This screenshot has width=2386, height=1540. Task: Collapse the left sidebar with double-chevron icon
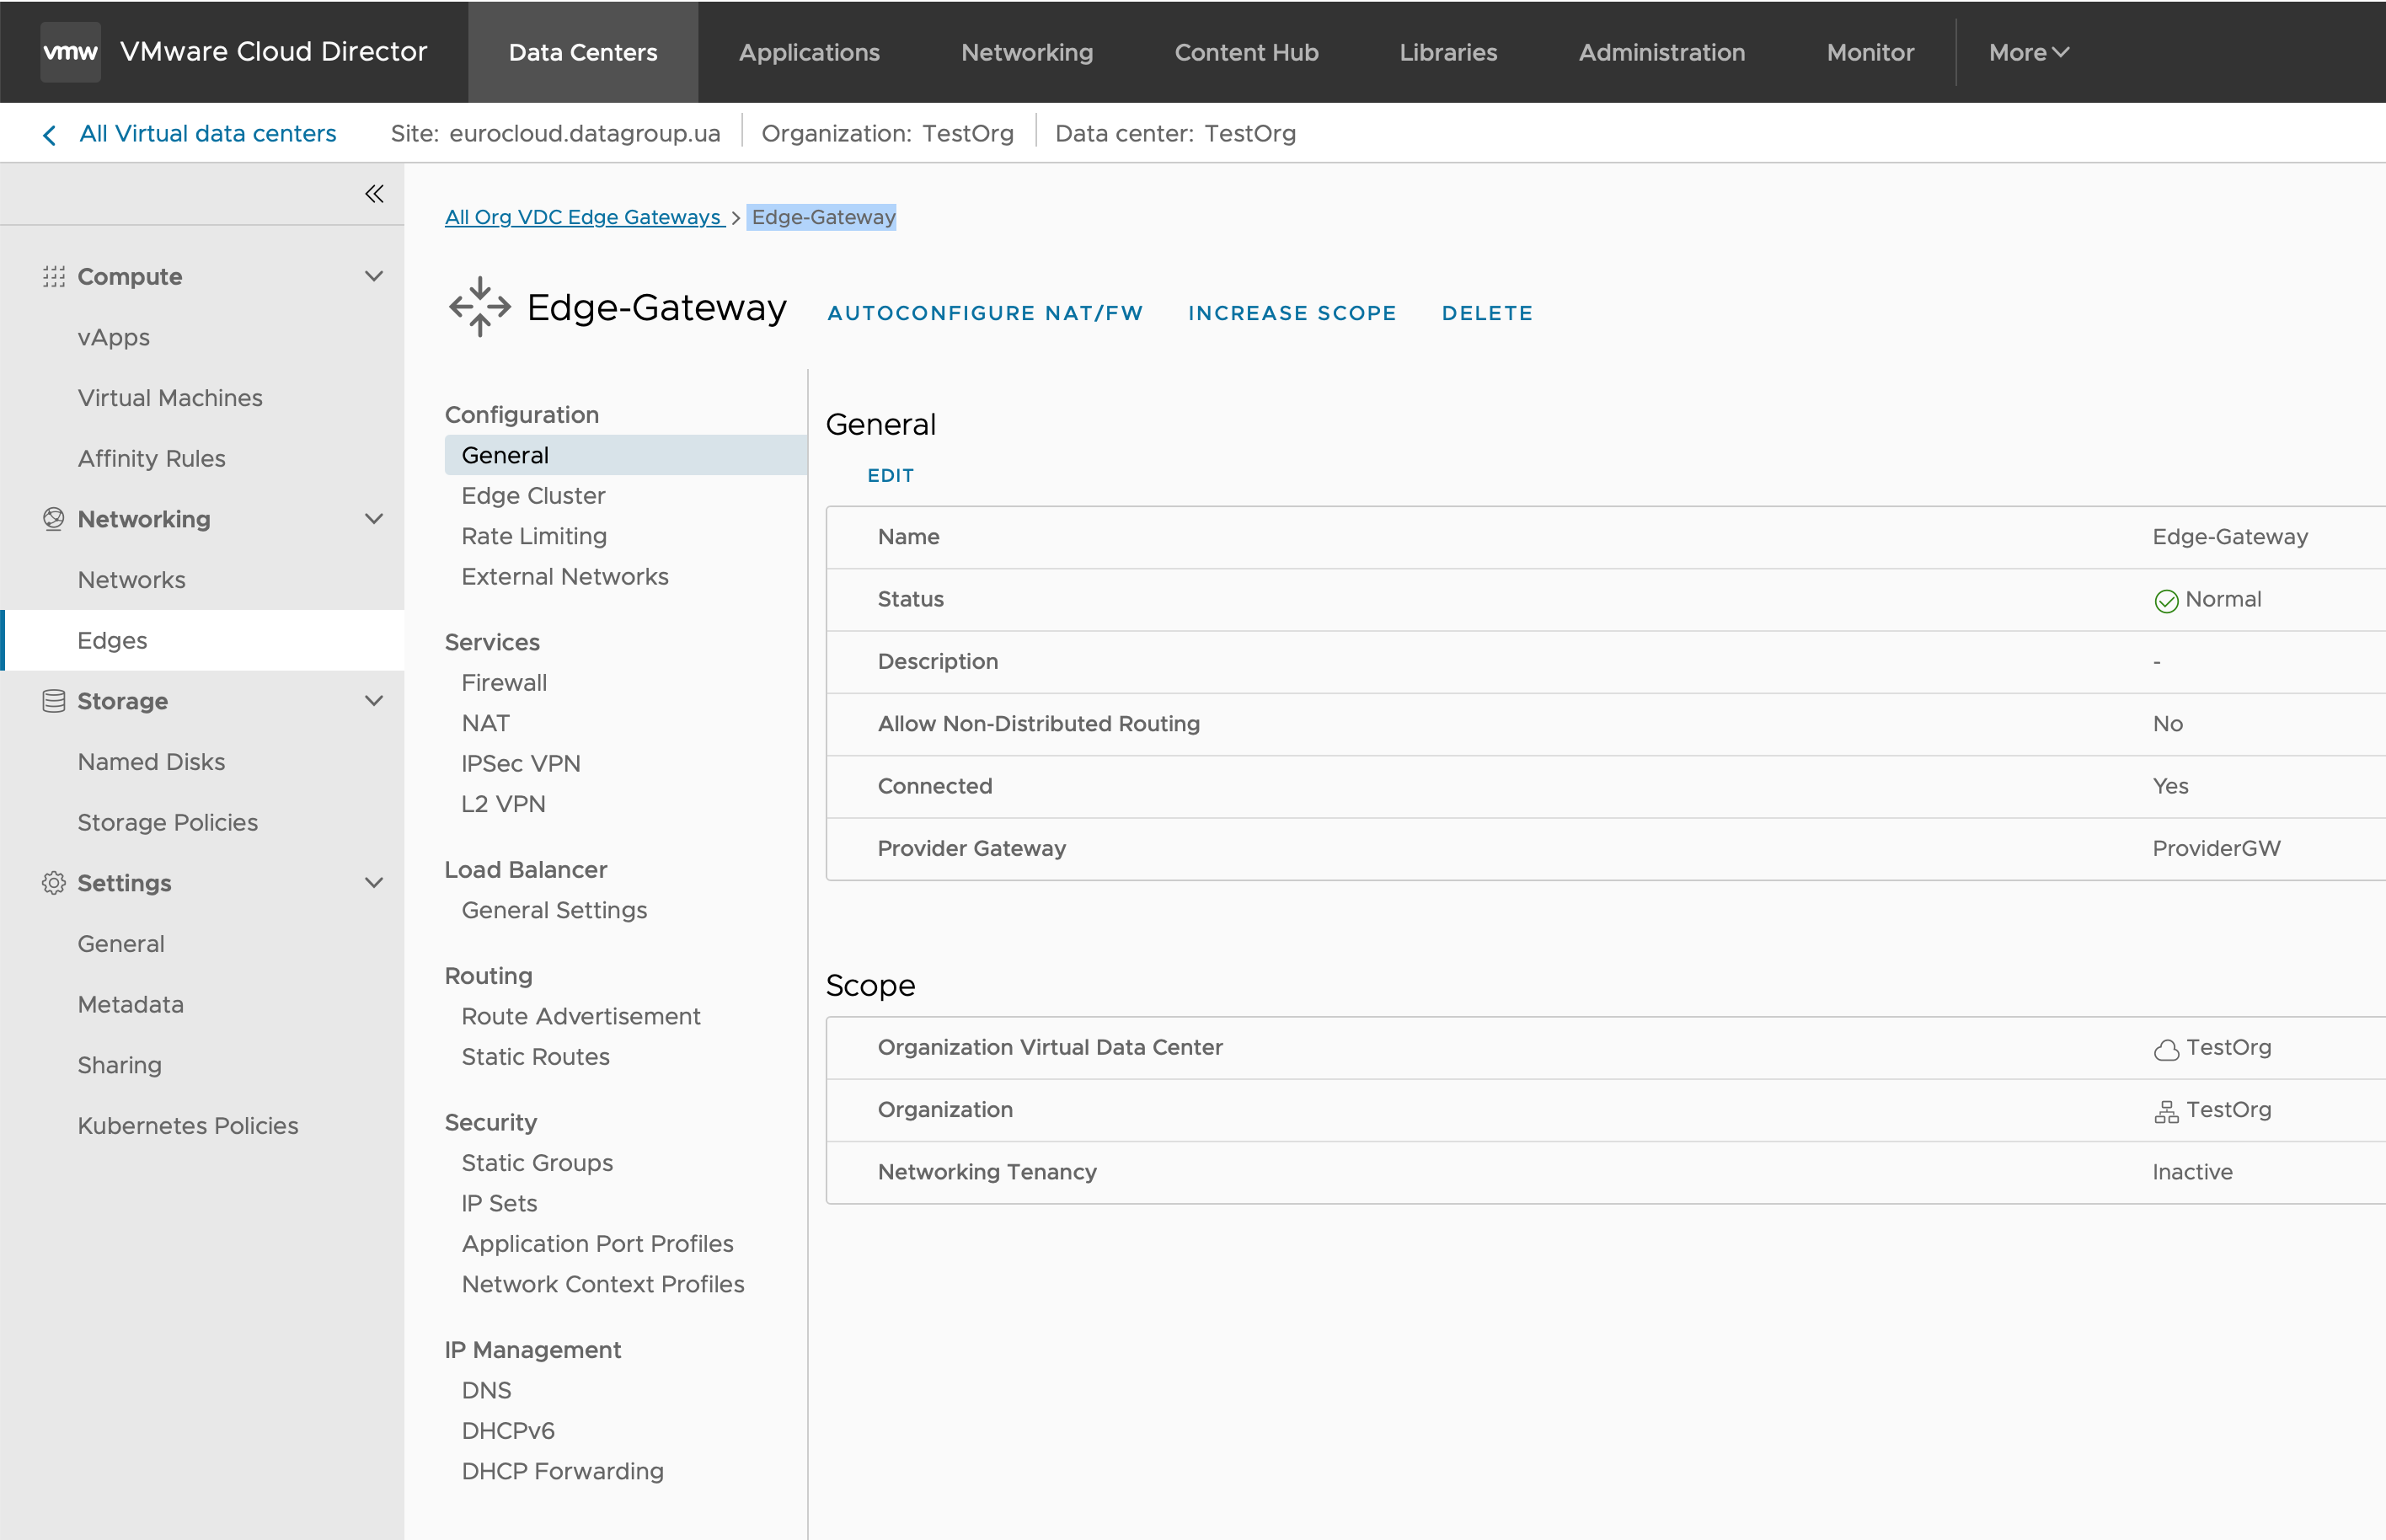click(374, 194)
